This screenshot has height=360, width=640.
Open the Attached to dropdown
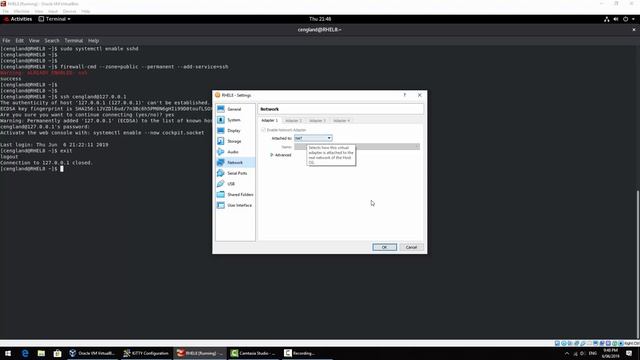pyautogui.click(x=313, y=138)
